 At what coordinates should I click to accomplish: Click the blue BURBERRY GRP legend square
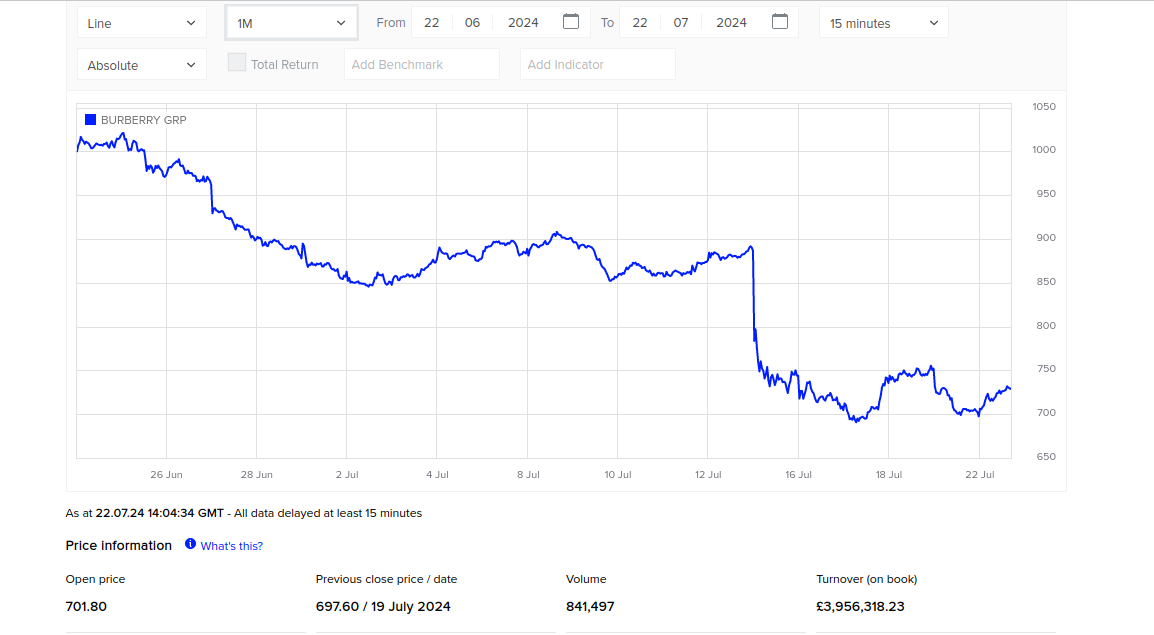90,119
